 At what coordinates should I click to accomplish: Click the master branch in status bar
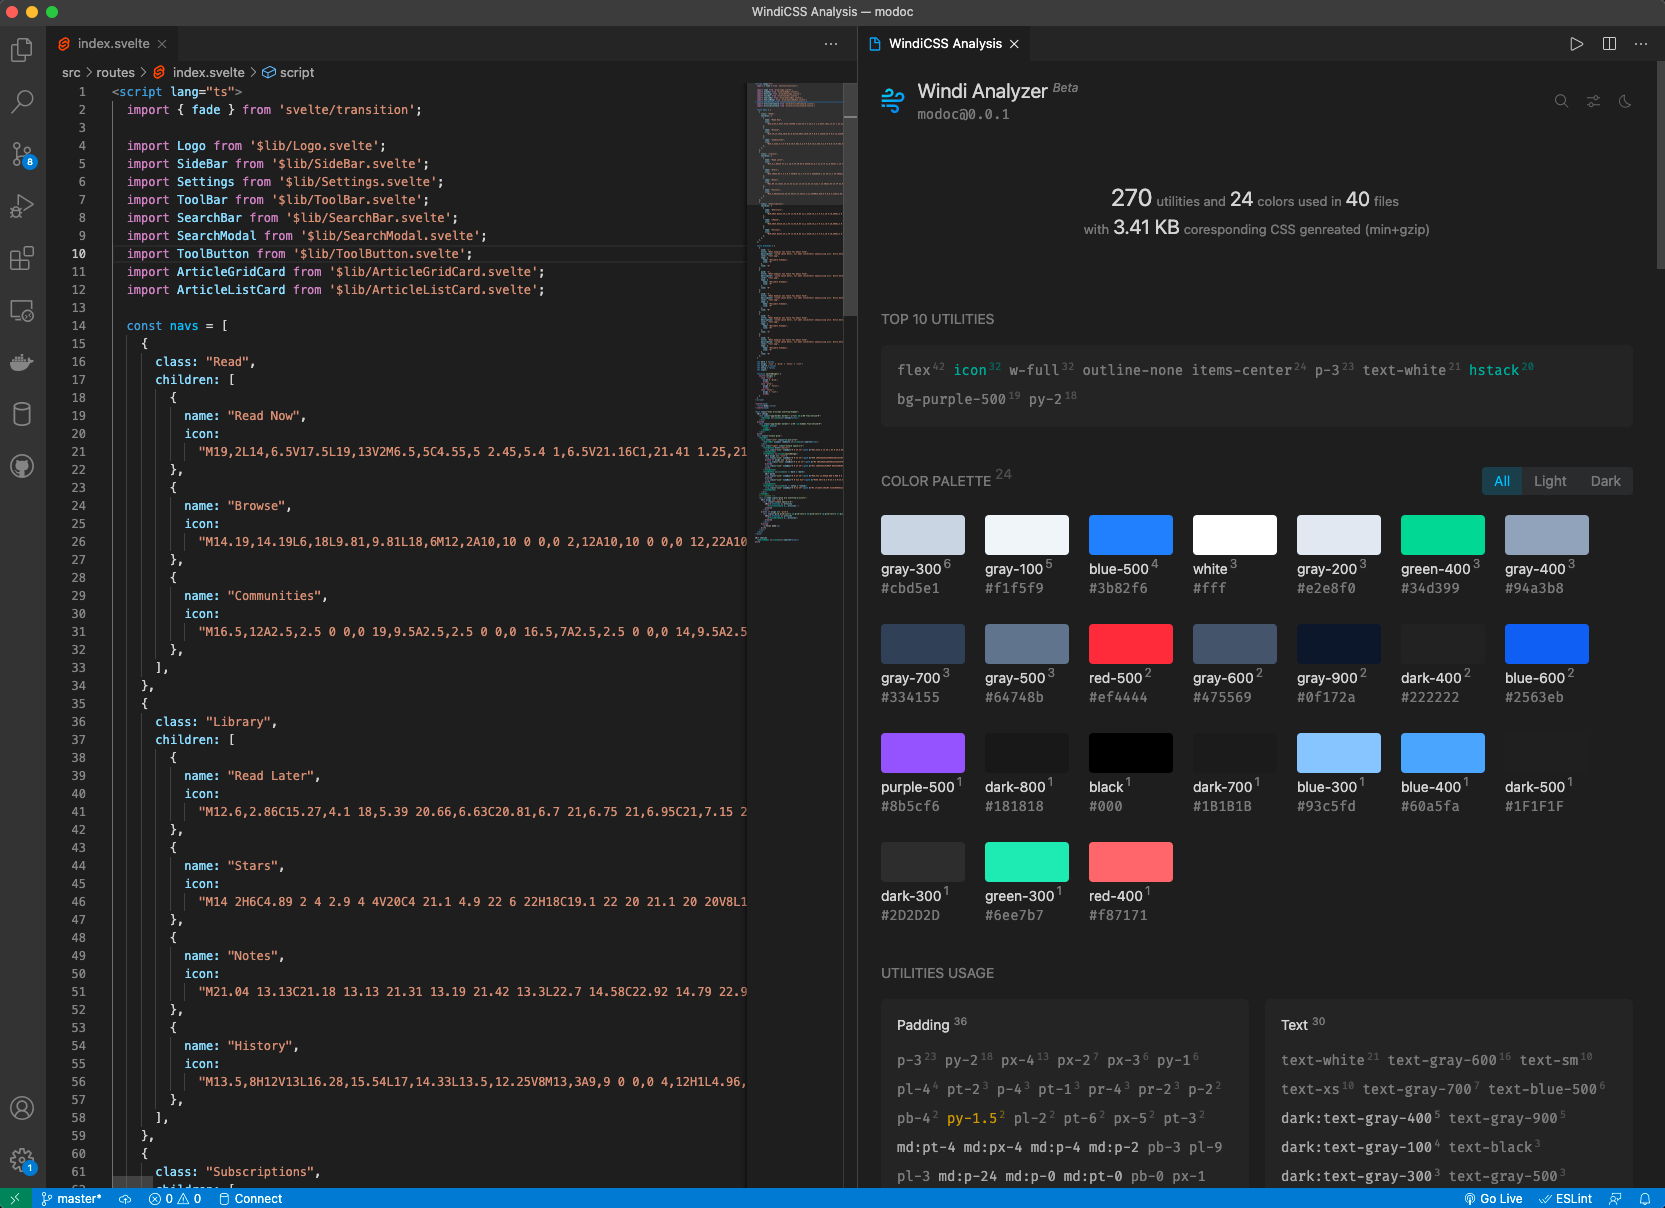point(71,1199)
